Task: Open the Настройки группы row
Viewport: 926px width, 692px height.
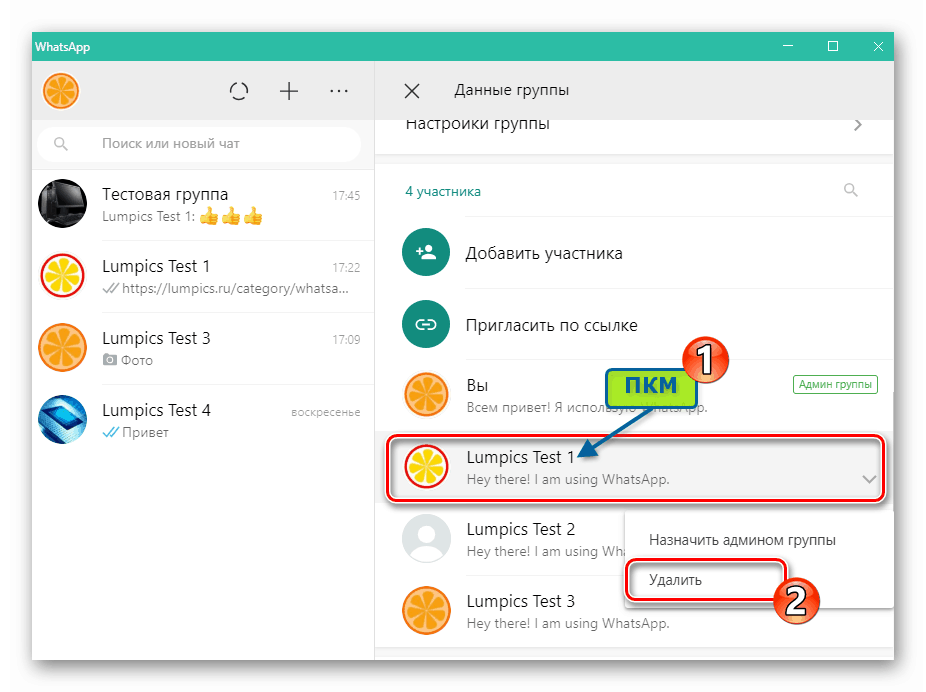Action: (634, 137)
